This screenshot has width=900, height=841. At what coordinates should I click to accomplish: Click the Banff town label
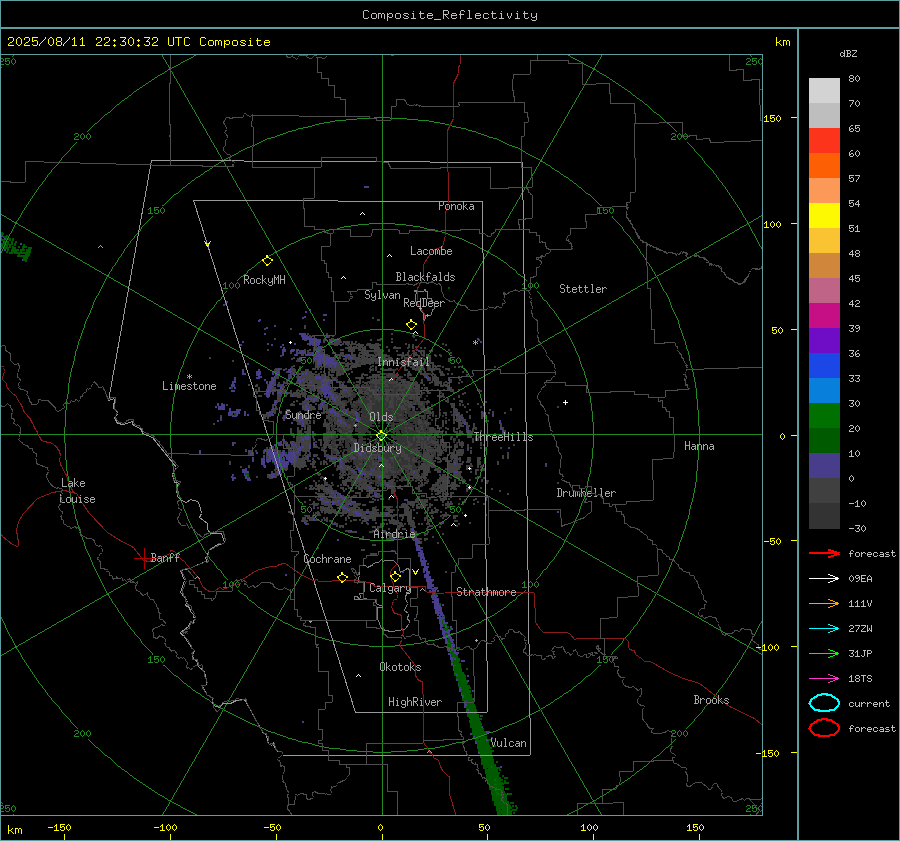pos(165,557)
